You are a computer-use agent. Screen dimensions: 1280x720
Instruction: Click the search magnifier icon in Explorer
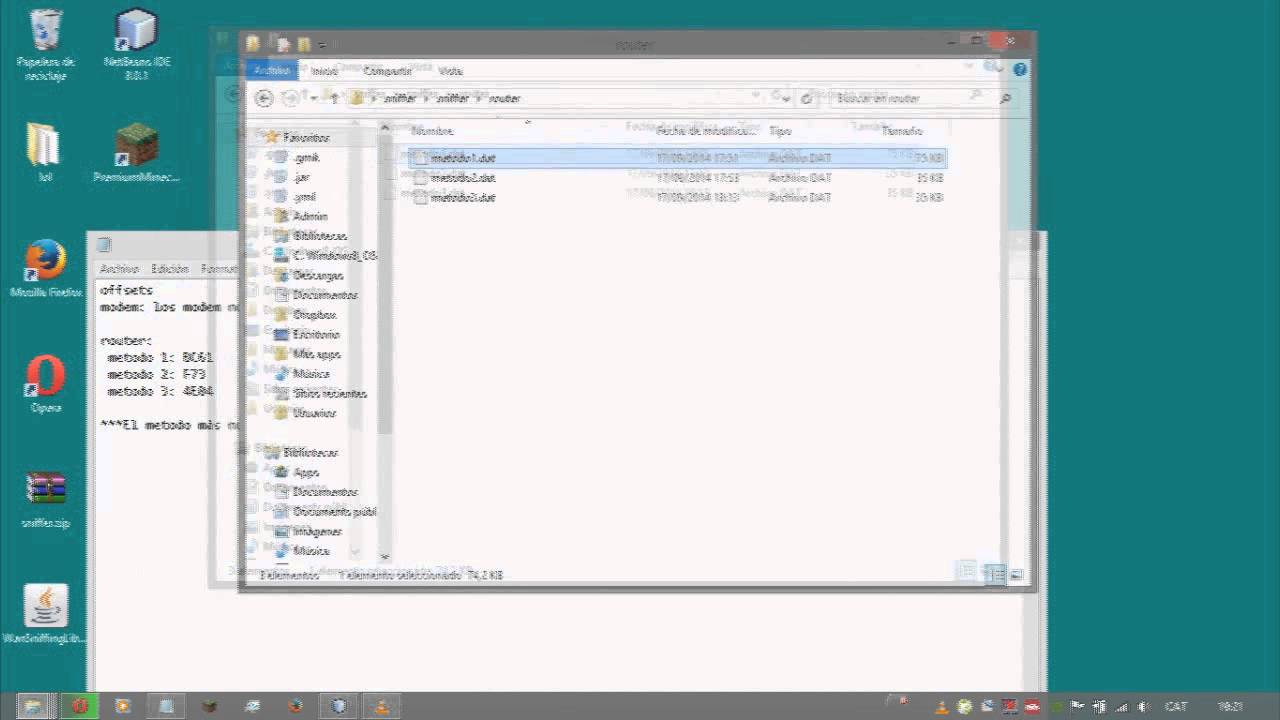(1005, 98)
